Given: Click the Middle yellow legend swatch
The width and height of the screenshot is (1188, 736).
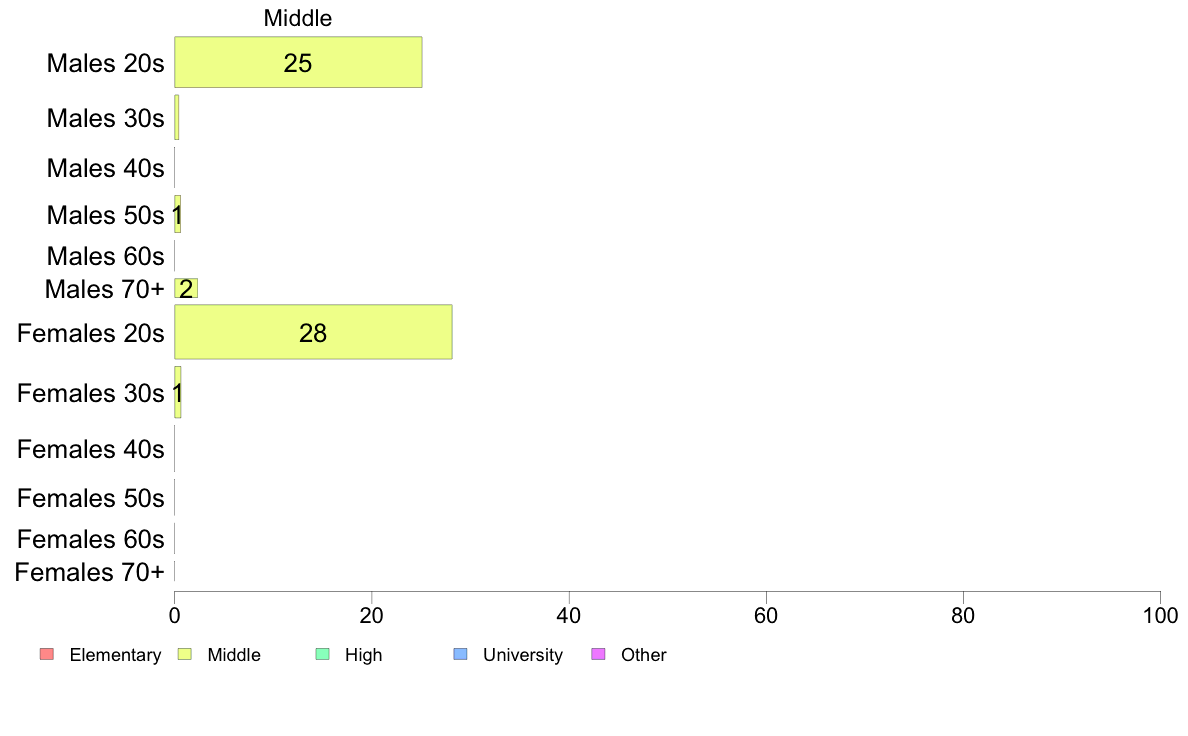Looking at the screenshot, I should tap(184, 654).
